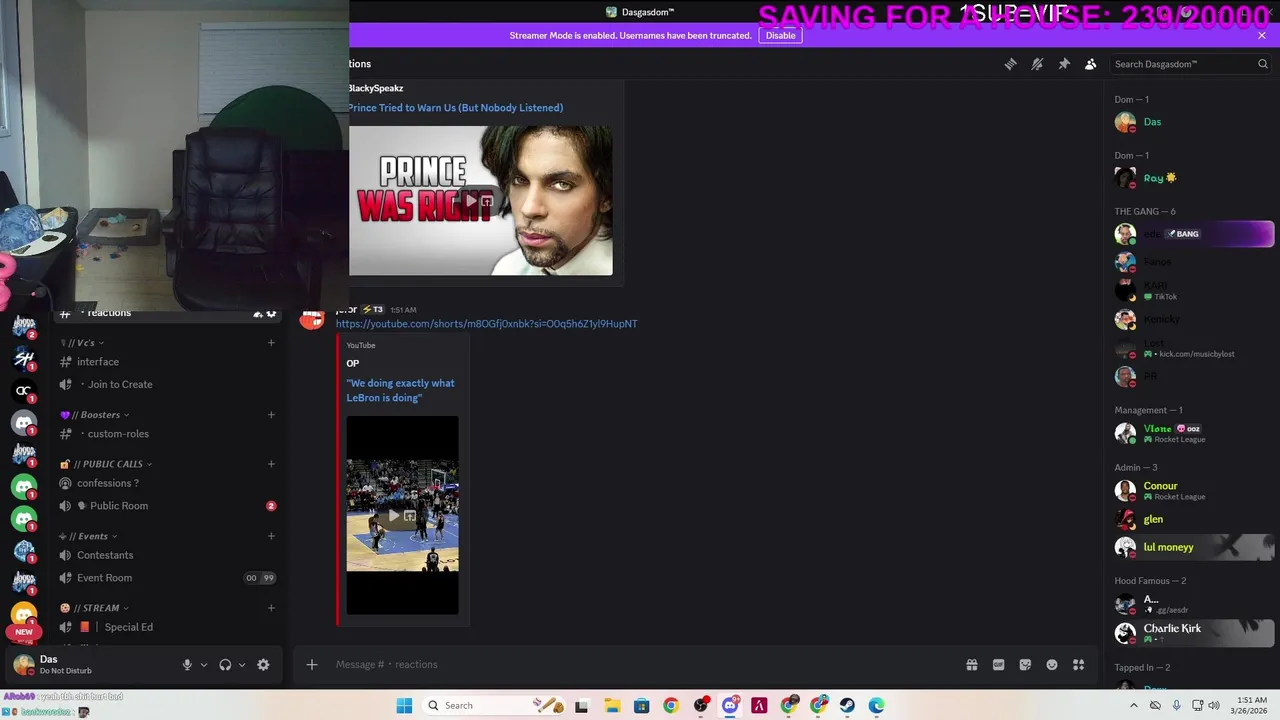
Task: Open Das member profile in member list
Action: click(x=1194, y=122)
